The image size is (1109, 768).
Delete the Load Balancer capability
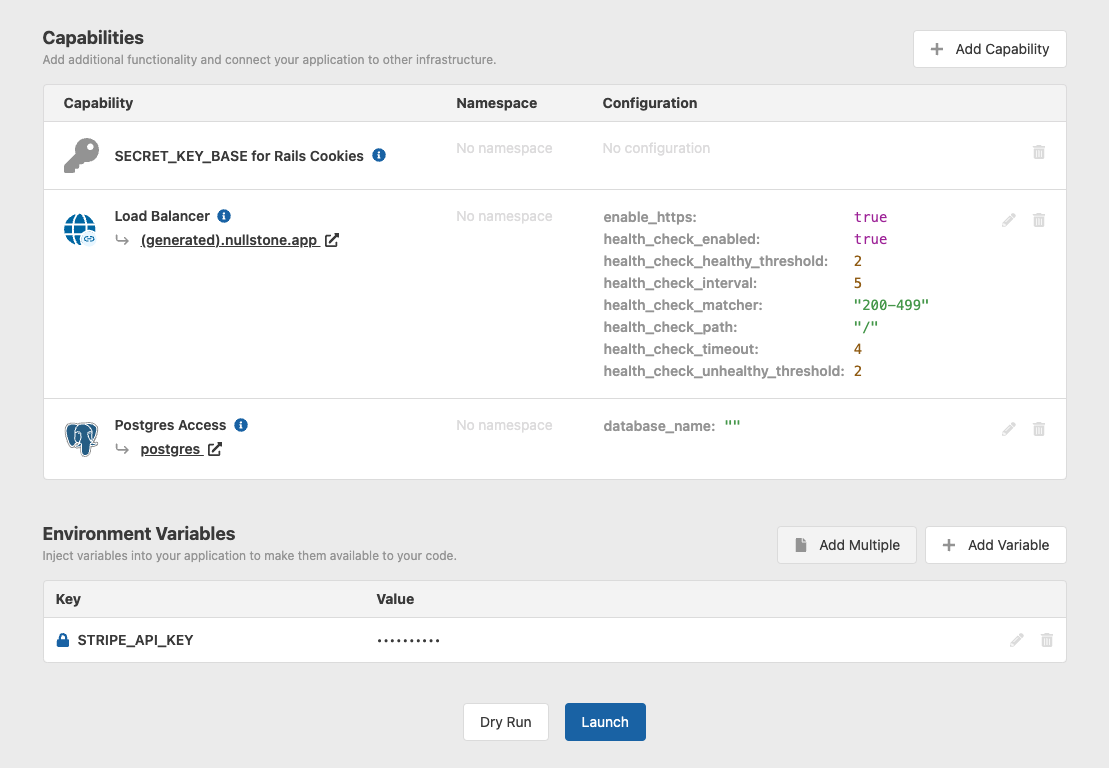pos(1039,220)
